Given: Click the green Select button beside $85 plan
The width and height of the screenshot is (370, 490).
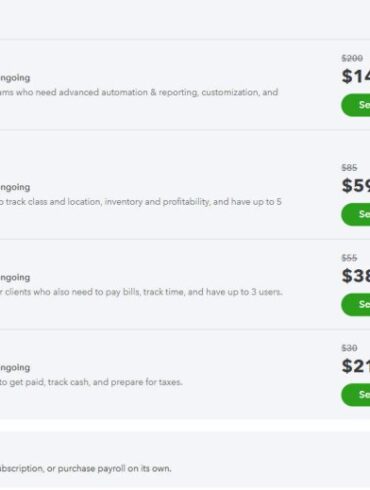Looking at the screenshot, I should tap(356, 214).
